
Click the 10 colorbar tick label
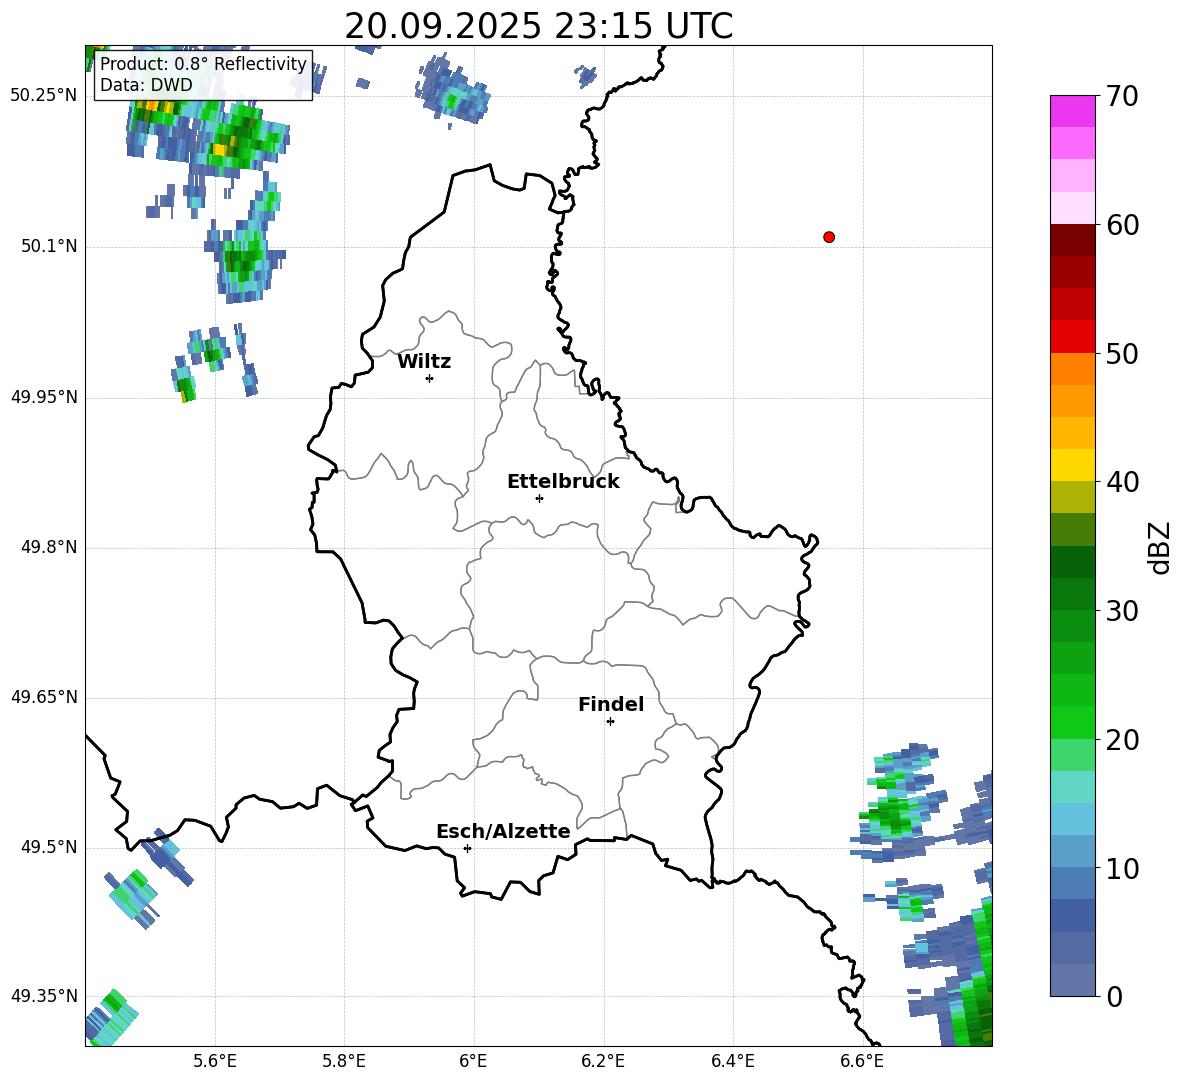(x=1122, y=868)
